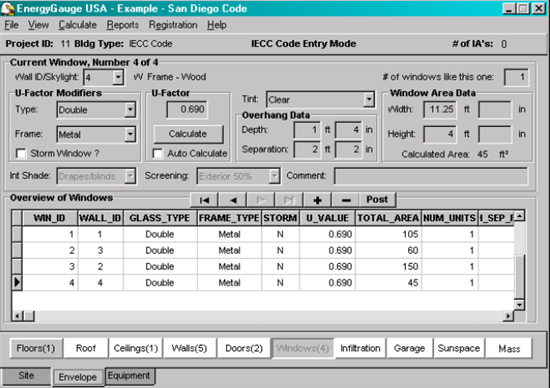Open the Help menu
Screen dimensions: 550x388
click(216, 25)
